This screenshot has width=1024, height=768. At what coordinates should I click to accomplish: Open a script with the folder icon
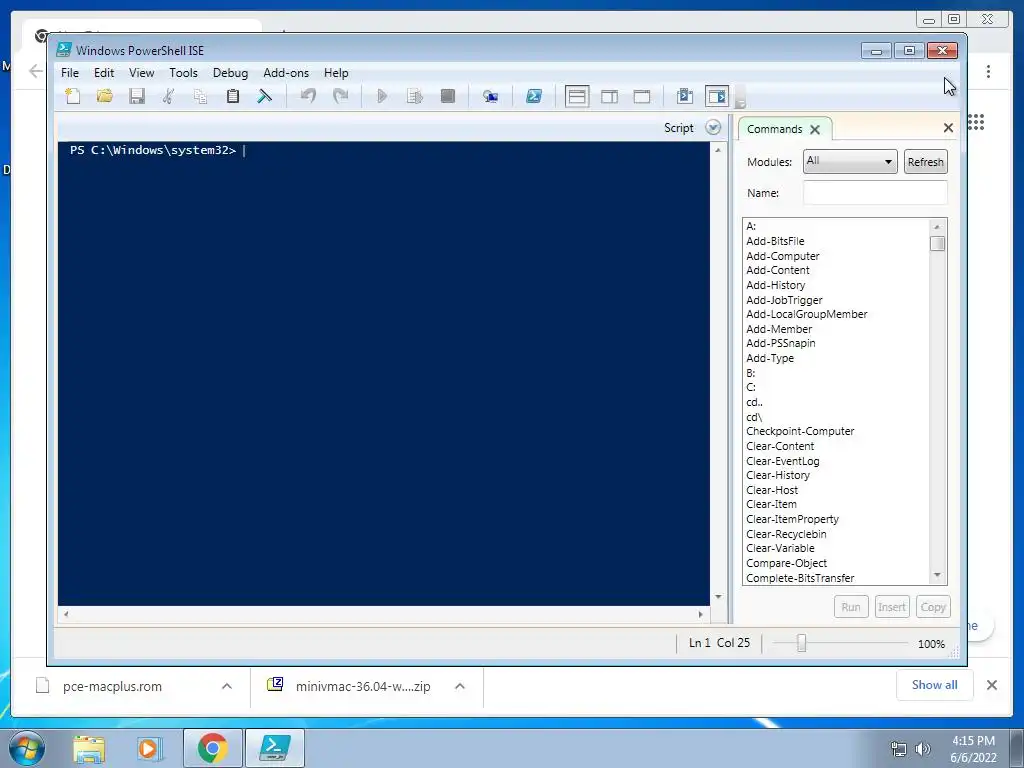(x=104, y=97)
